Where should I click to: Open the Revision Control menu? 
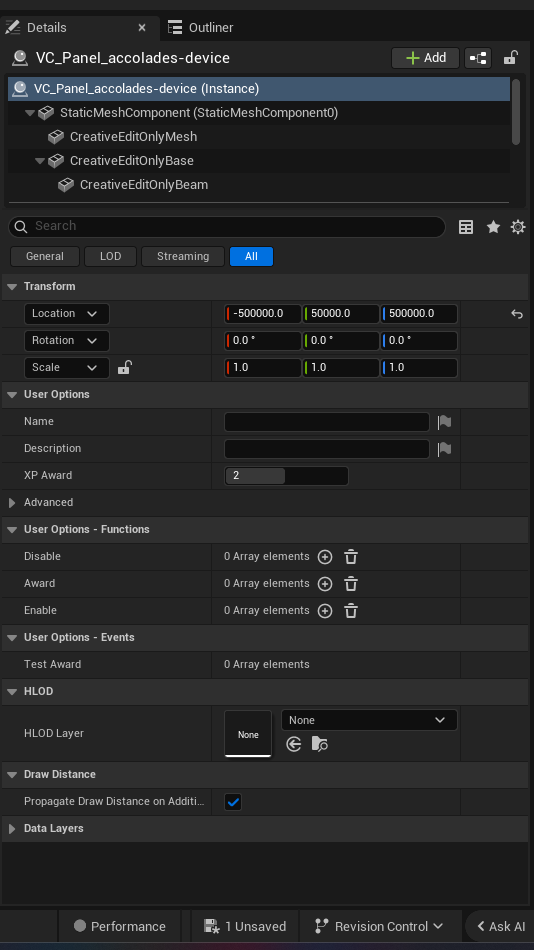[x=380, y=926]
